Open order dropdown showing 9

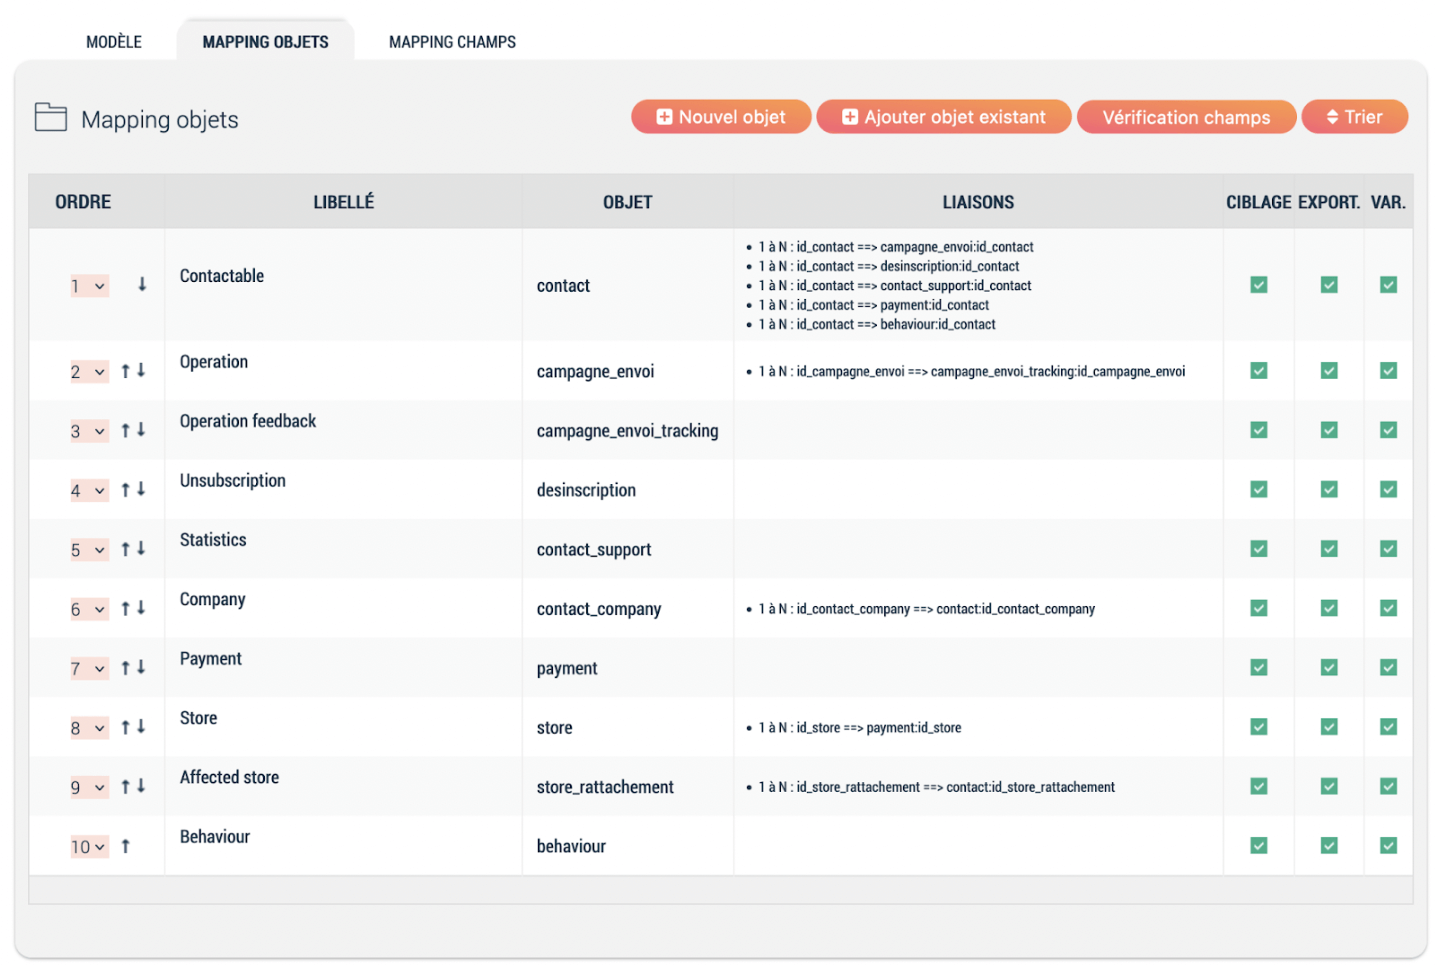pyautogui.click(x=89, y=788)
